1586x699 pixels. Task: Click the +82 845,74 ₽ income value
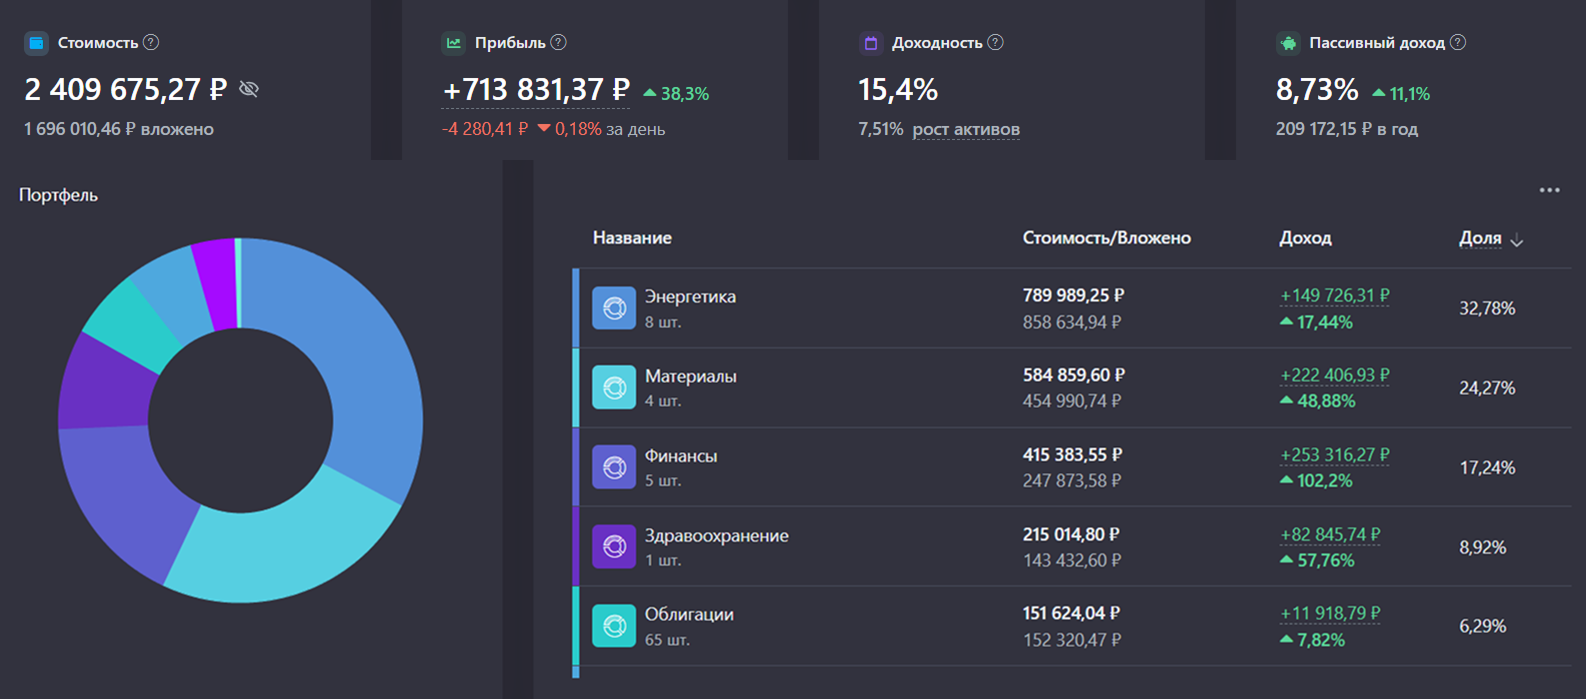pyautogui.click(x=1330, y=535)
